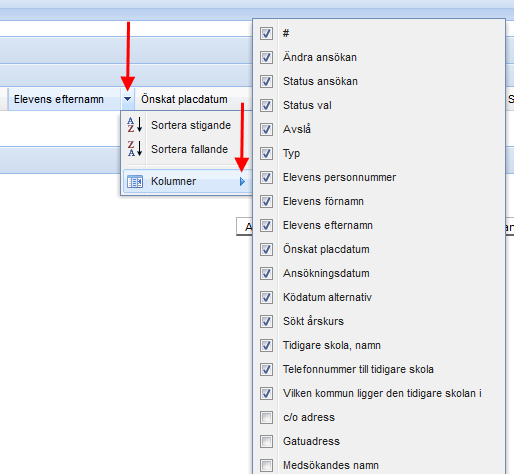Screen dimensions: 514x474
Task: Open the Kolumner submenu arrow
Action: pos(242,182)
